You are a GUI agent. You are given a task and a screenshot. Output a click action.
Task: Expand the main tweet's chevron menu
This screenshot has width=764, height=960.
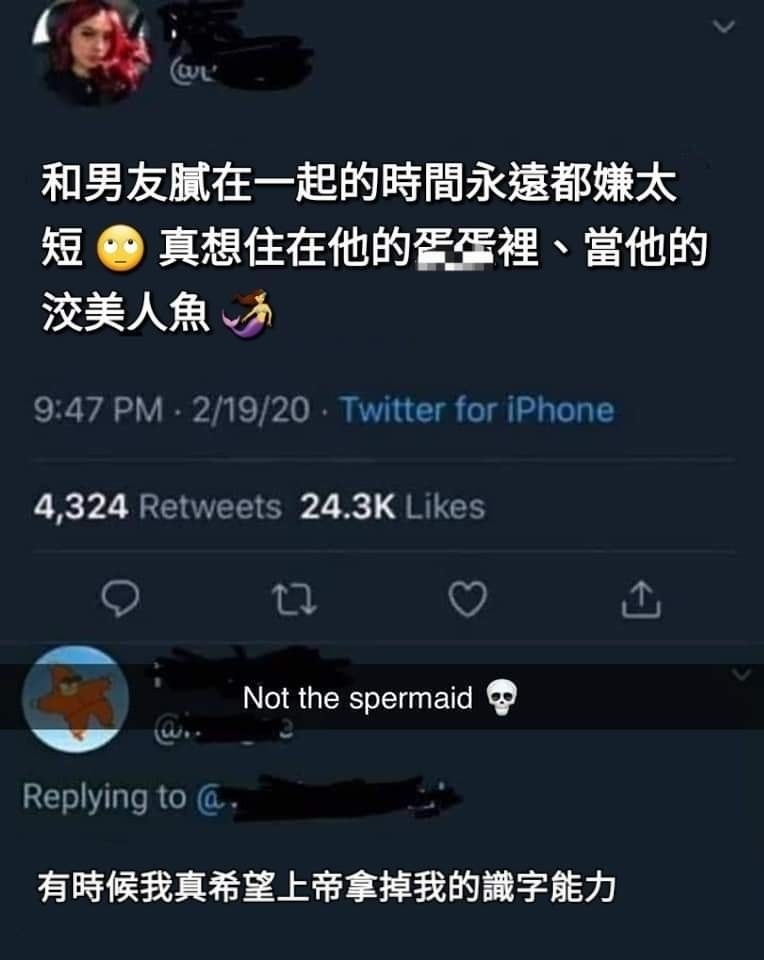(725, 26)
